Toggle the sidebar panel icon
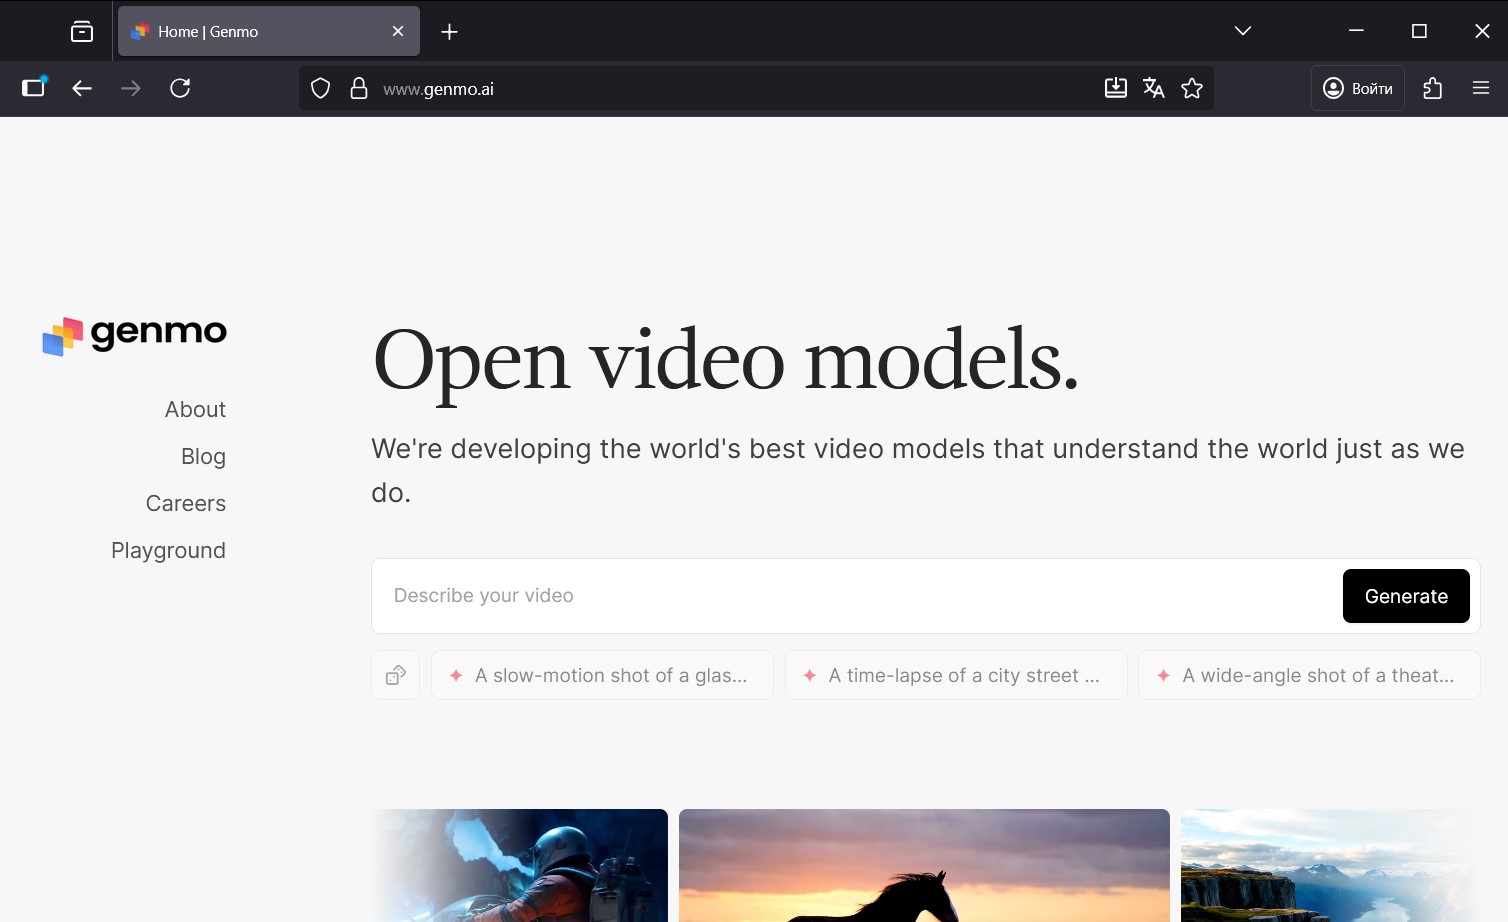 click(34, 88)
